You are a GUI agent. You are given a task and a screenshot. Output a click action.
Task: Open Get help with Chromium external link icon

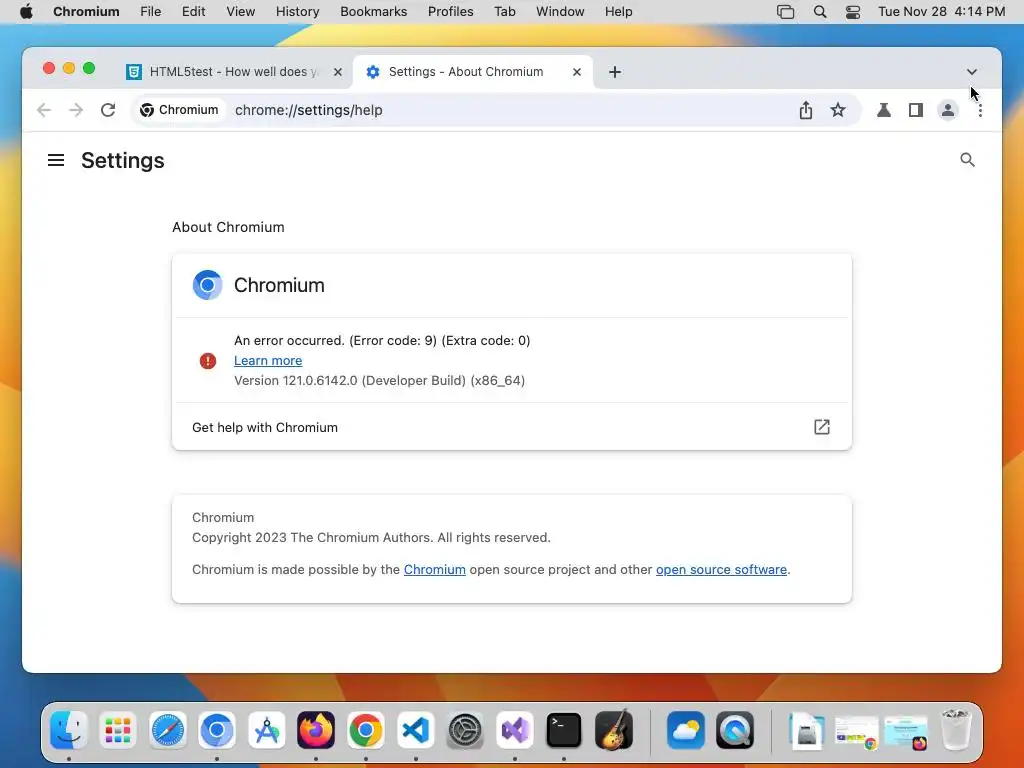pyautogui.click(x=822, y=427)
